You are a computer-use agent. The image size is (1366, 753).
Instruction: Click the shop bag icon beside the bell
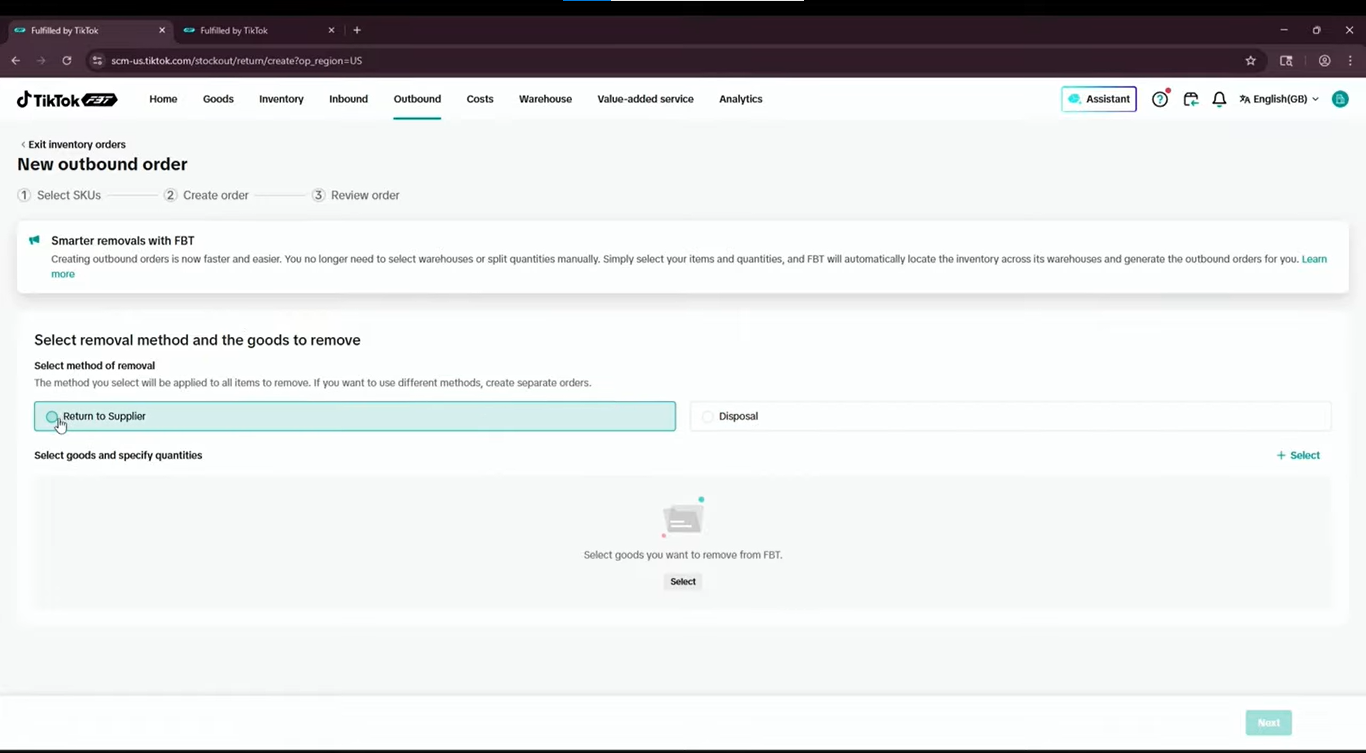point(1190,99)
